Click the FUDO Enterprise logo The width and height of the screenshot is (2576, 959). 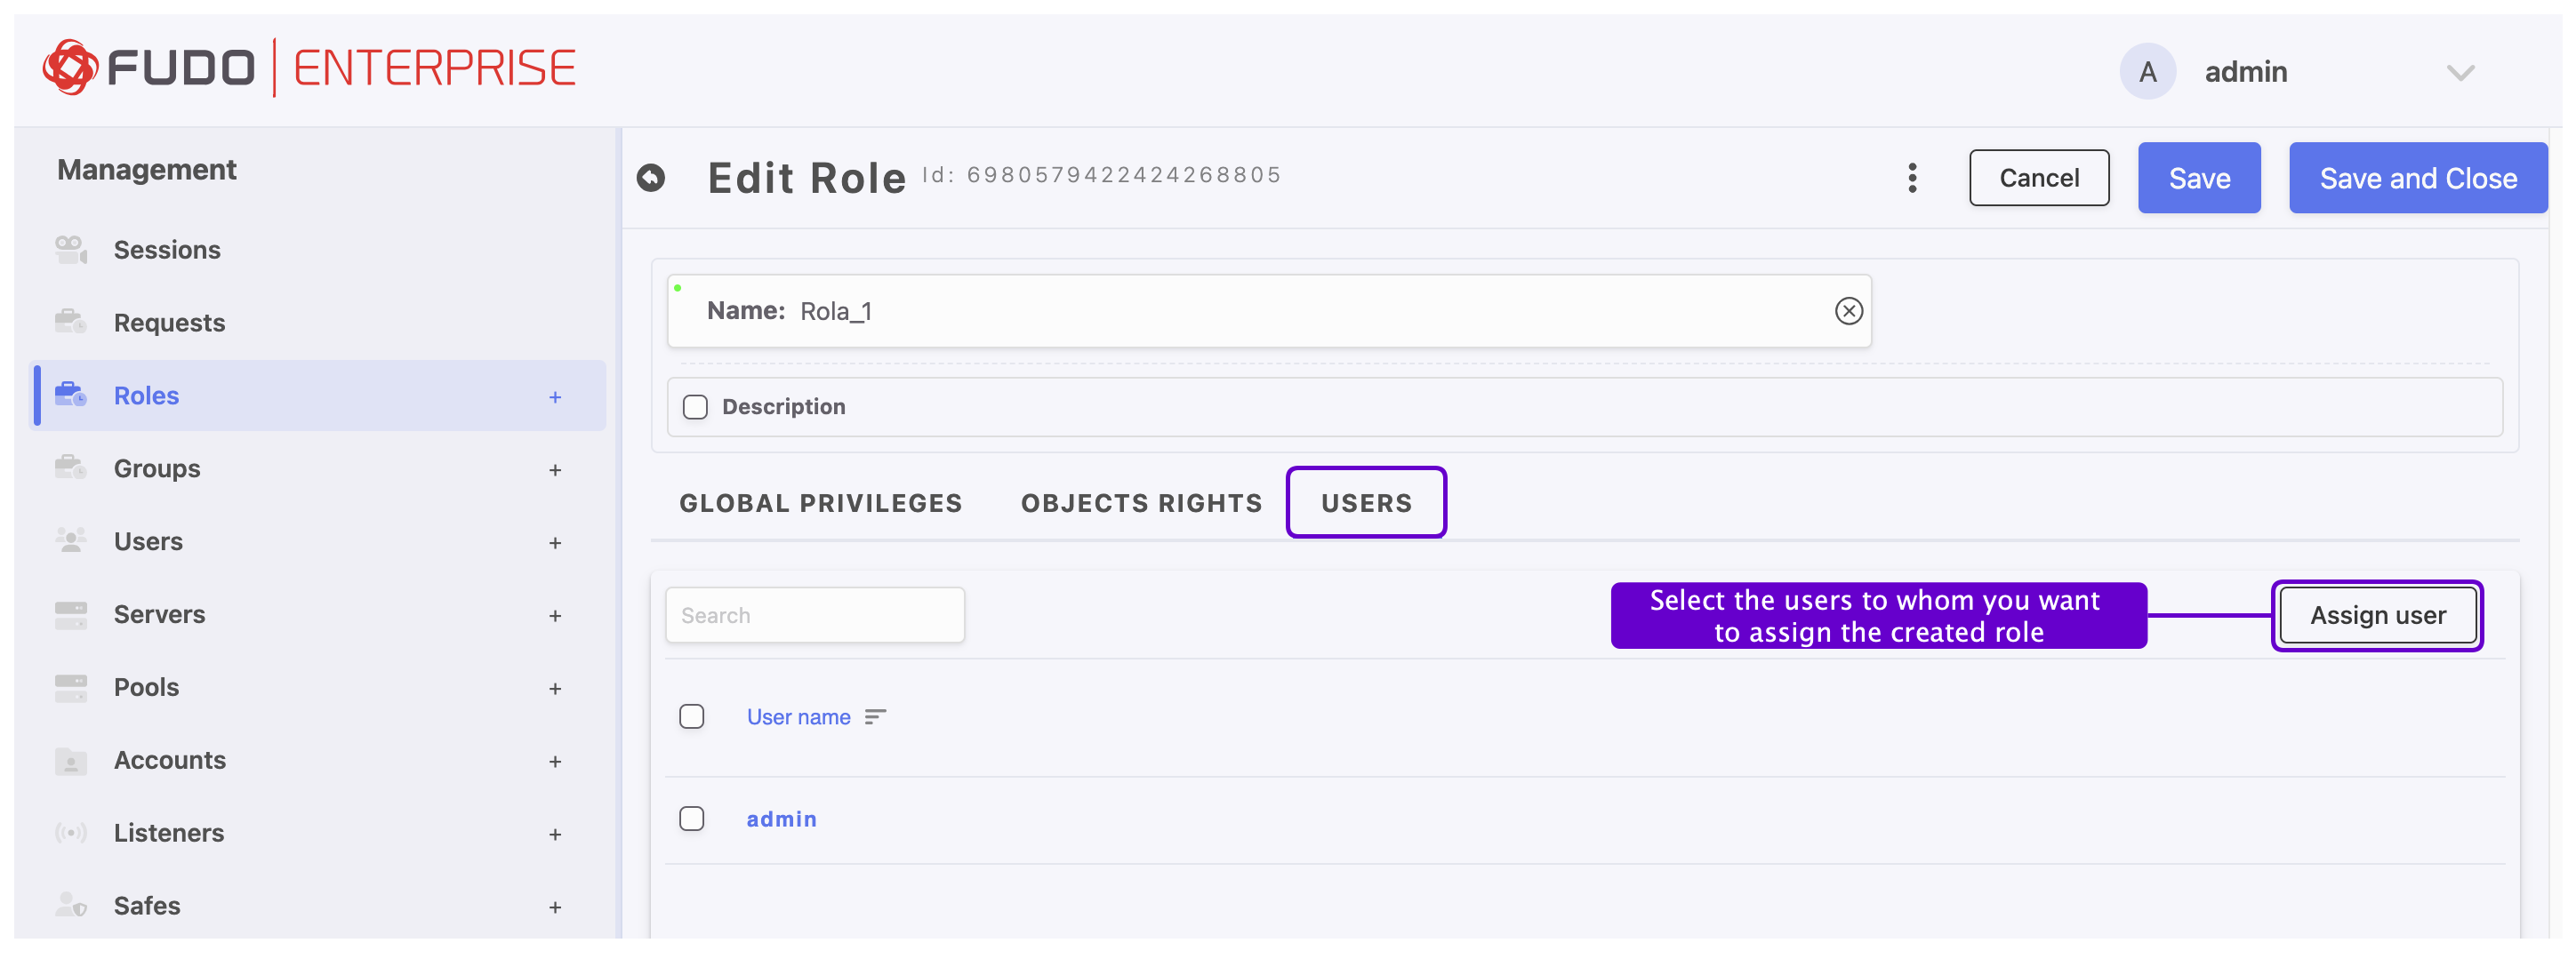[x=309, y=68]
